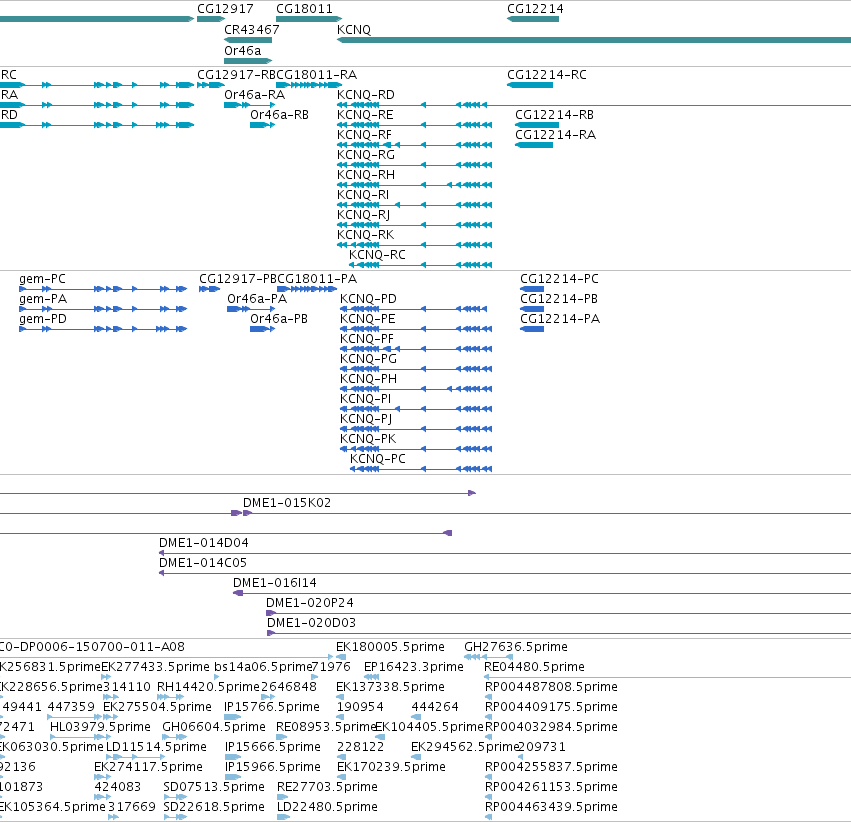Click protein label 'KCNQ-PF'
Image resolution: width=851 pixels, height=822 pixels.
[367, 339]
